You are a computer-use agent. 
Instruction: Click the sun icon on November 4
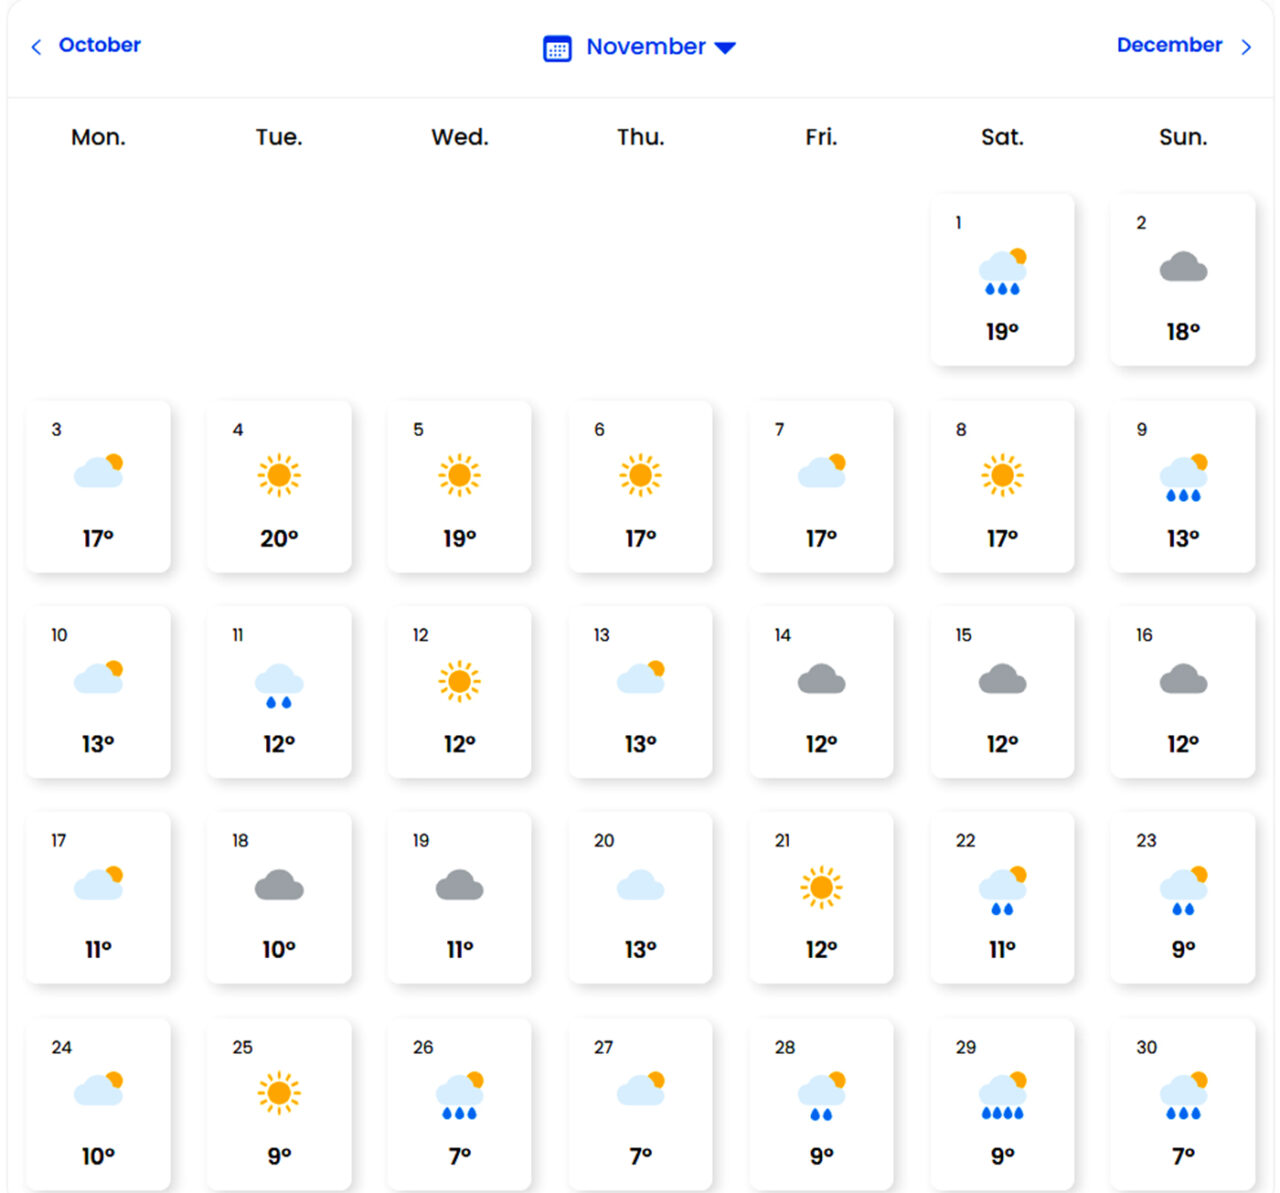point(279,475)
